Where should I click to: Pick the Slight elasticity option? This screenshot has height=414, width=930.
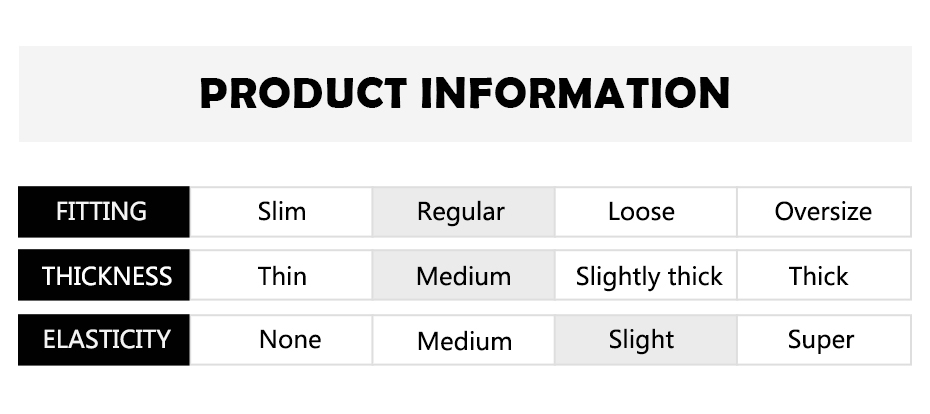point(641,340)
